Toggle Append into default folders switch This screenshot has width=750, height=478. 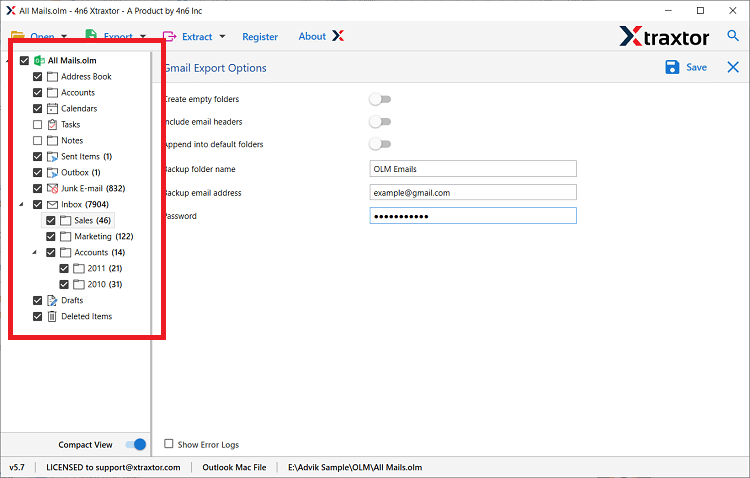point(380,144)
